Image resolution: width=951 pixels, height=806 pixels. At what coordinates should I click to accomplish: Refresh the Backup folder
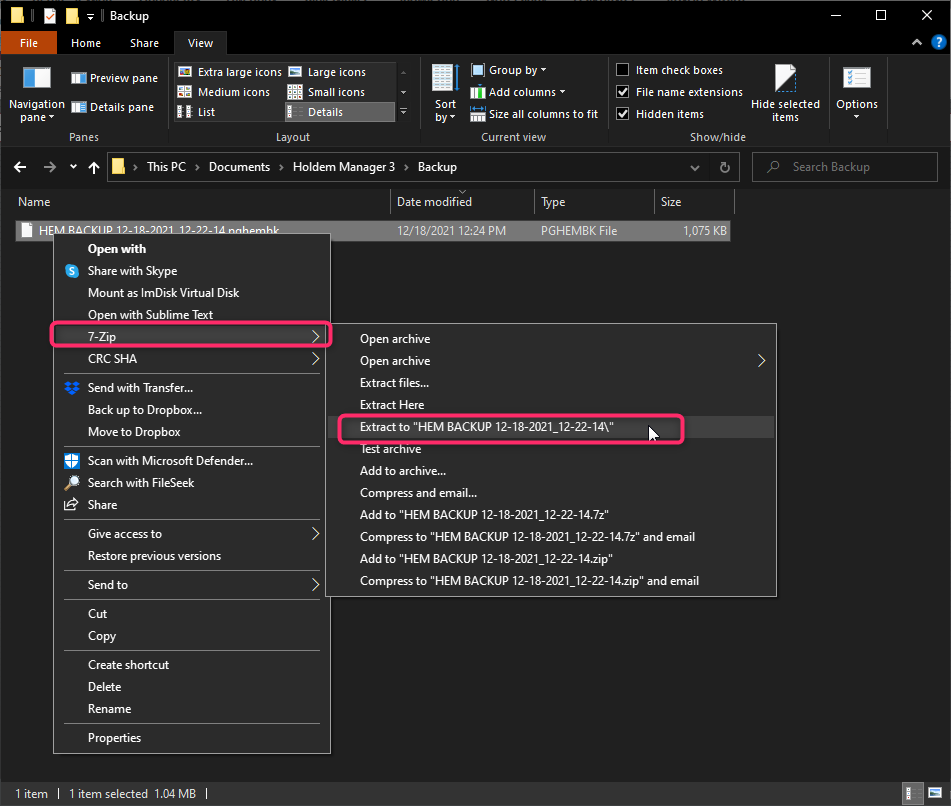click(x=724, y=167)
